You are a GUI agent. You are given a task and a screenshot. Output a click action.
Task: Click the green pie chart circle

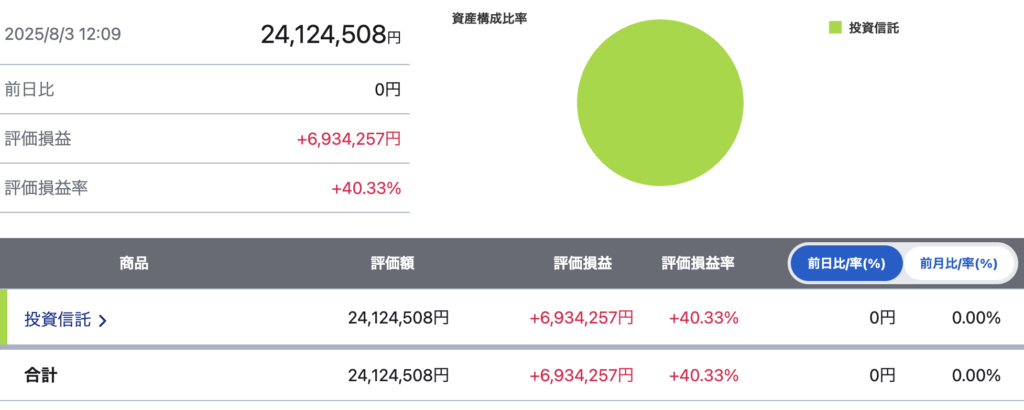pos(660,102)
